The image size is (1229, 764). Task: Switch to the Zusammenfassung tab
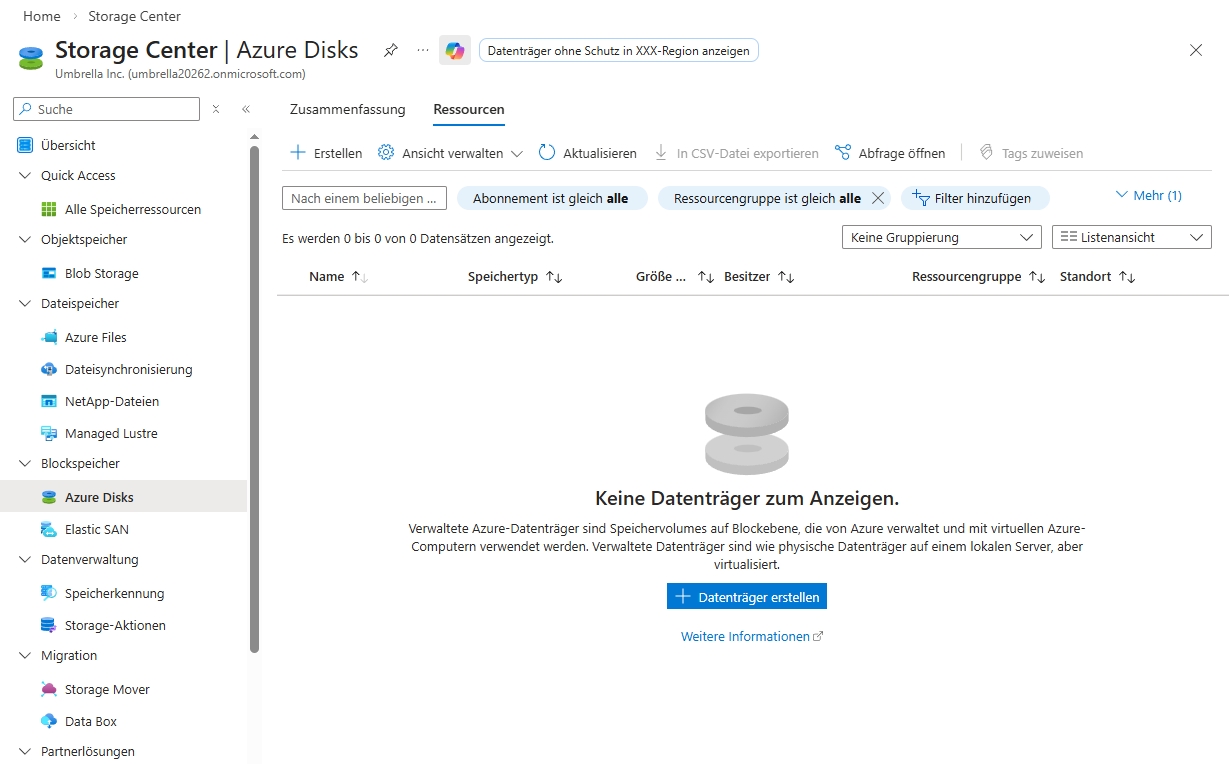coord(347,109)
